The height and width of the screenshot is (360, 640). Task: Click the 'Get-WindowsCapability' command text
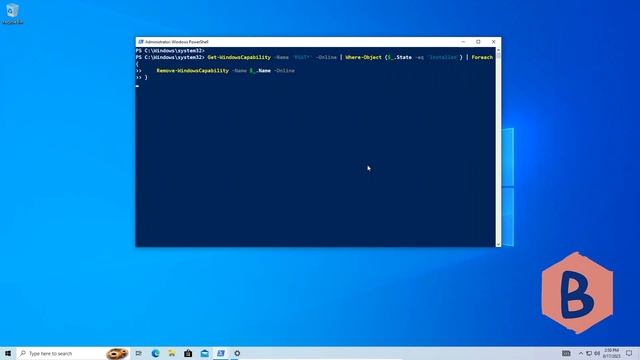pos(239,58)
